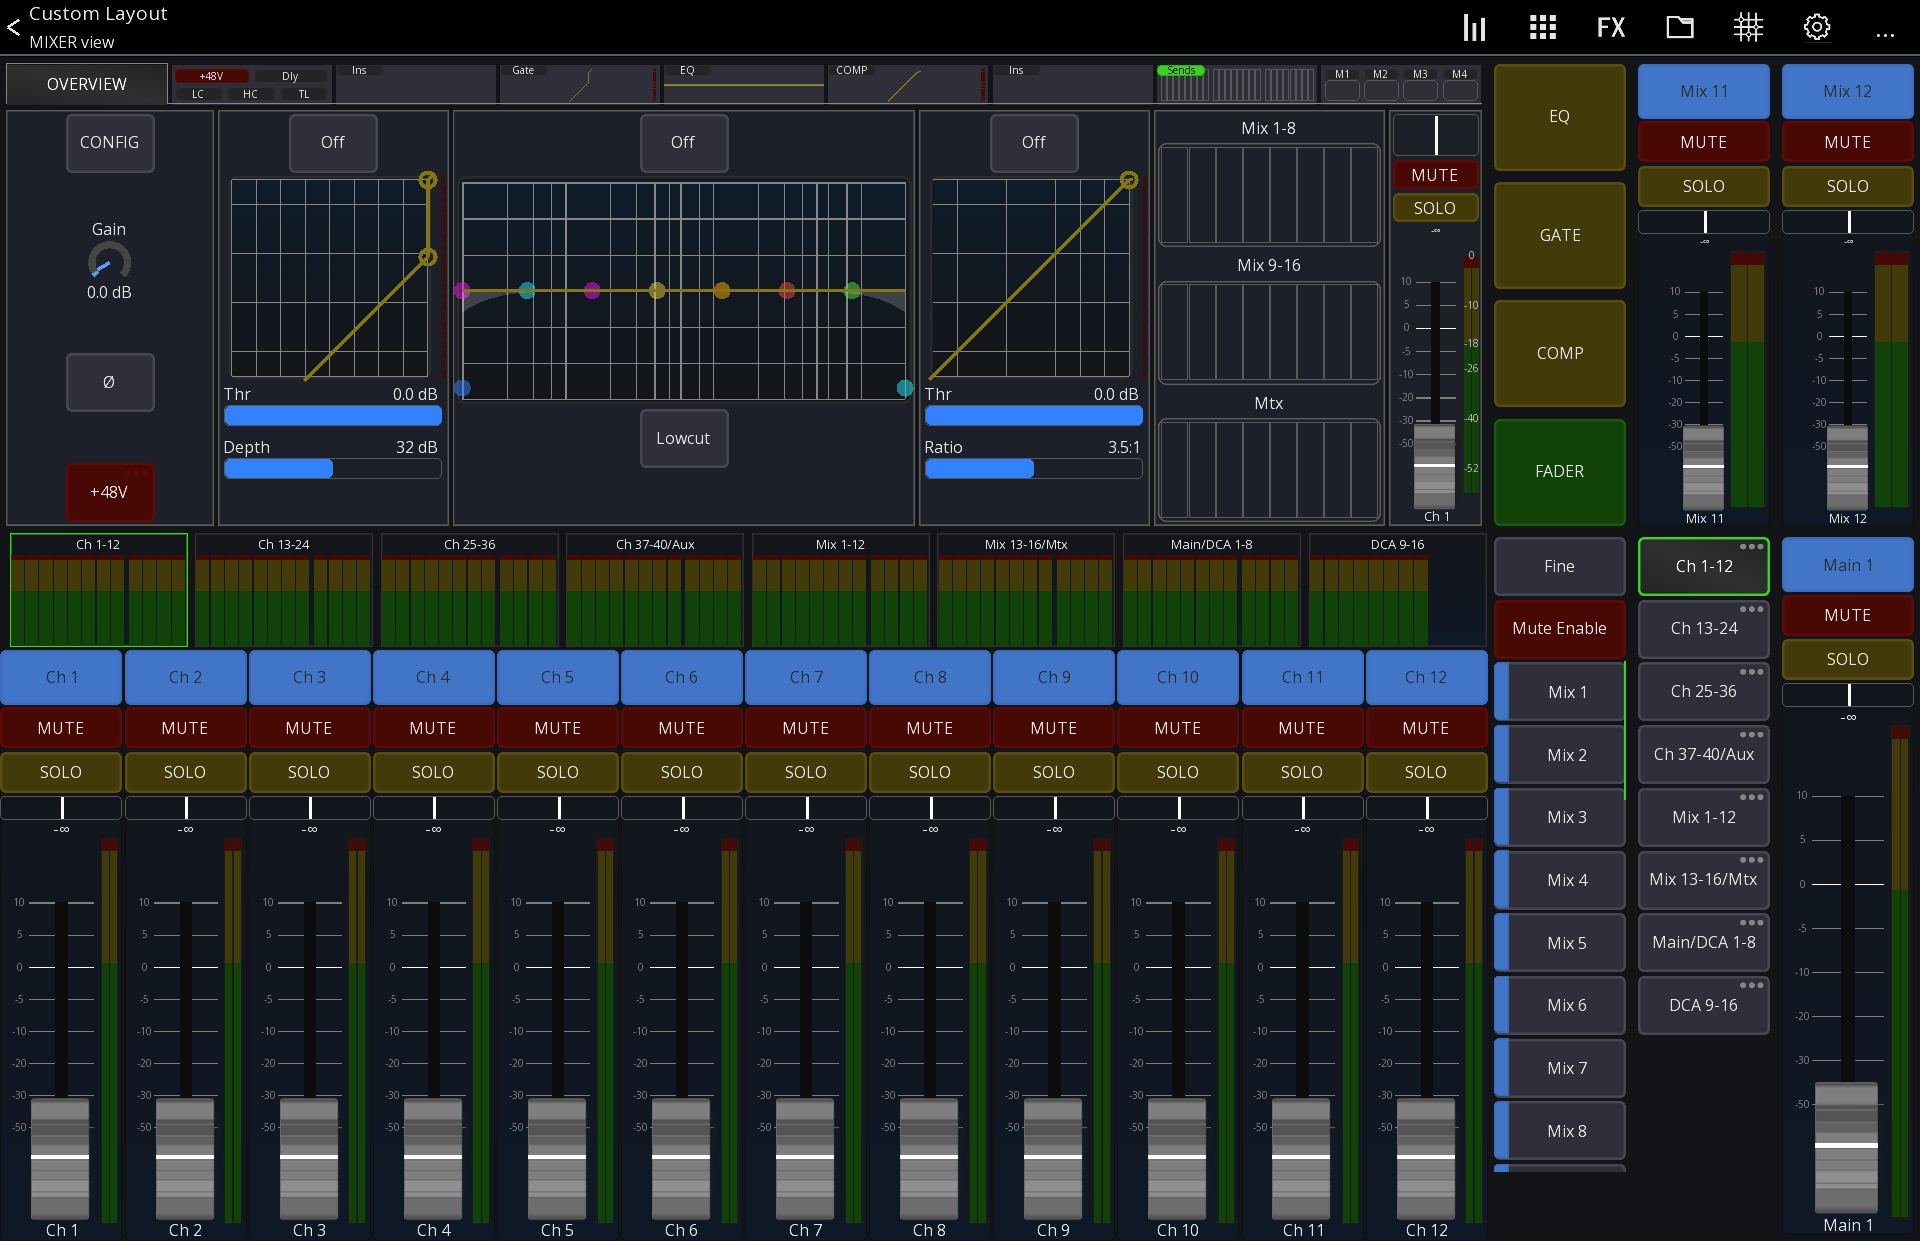This screenshot has width=1920, height=1241.
Task: Select the red EQ band point
Action: pos(787,291)
